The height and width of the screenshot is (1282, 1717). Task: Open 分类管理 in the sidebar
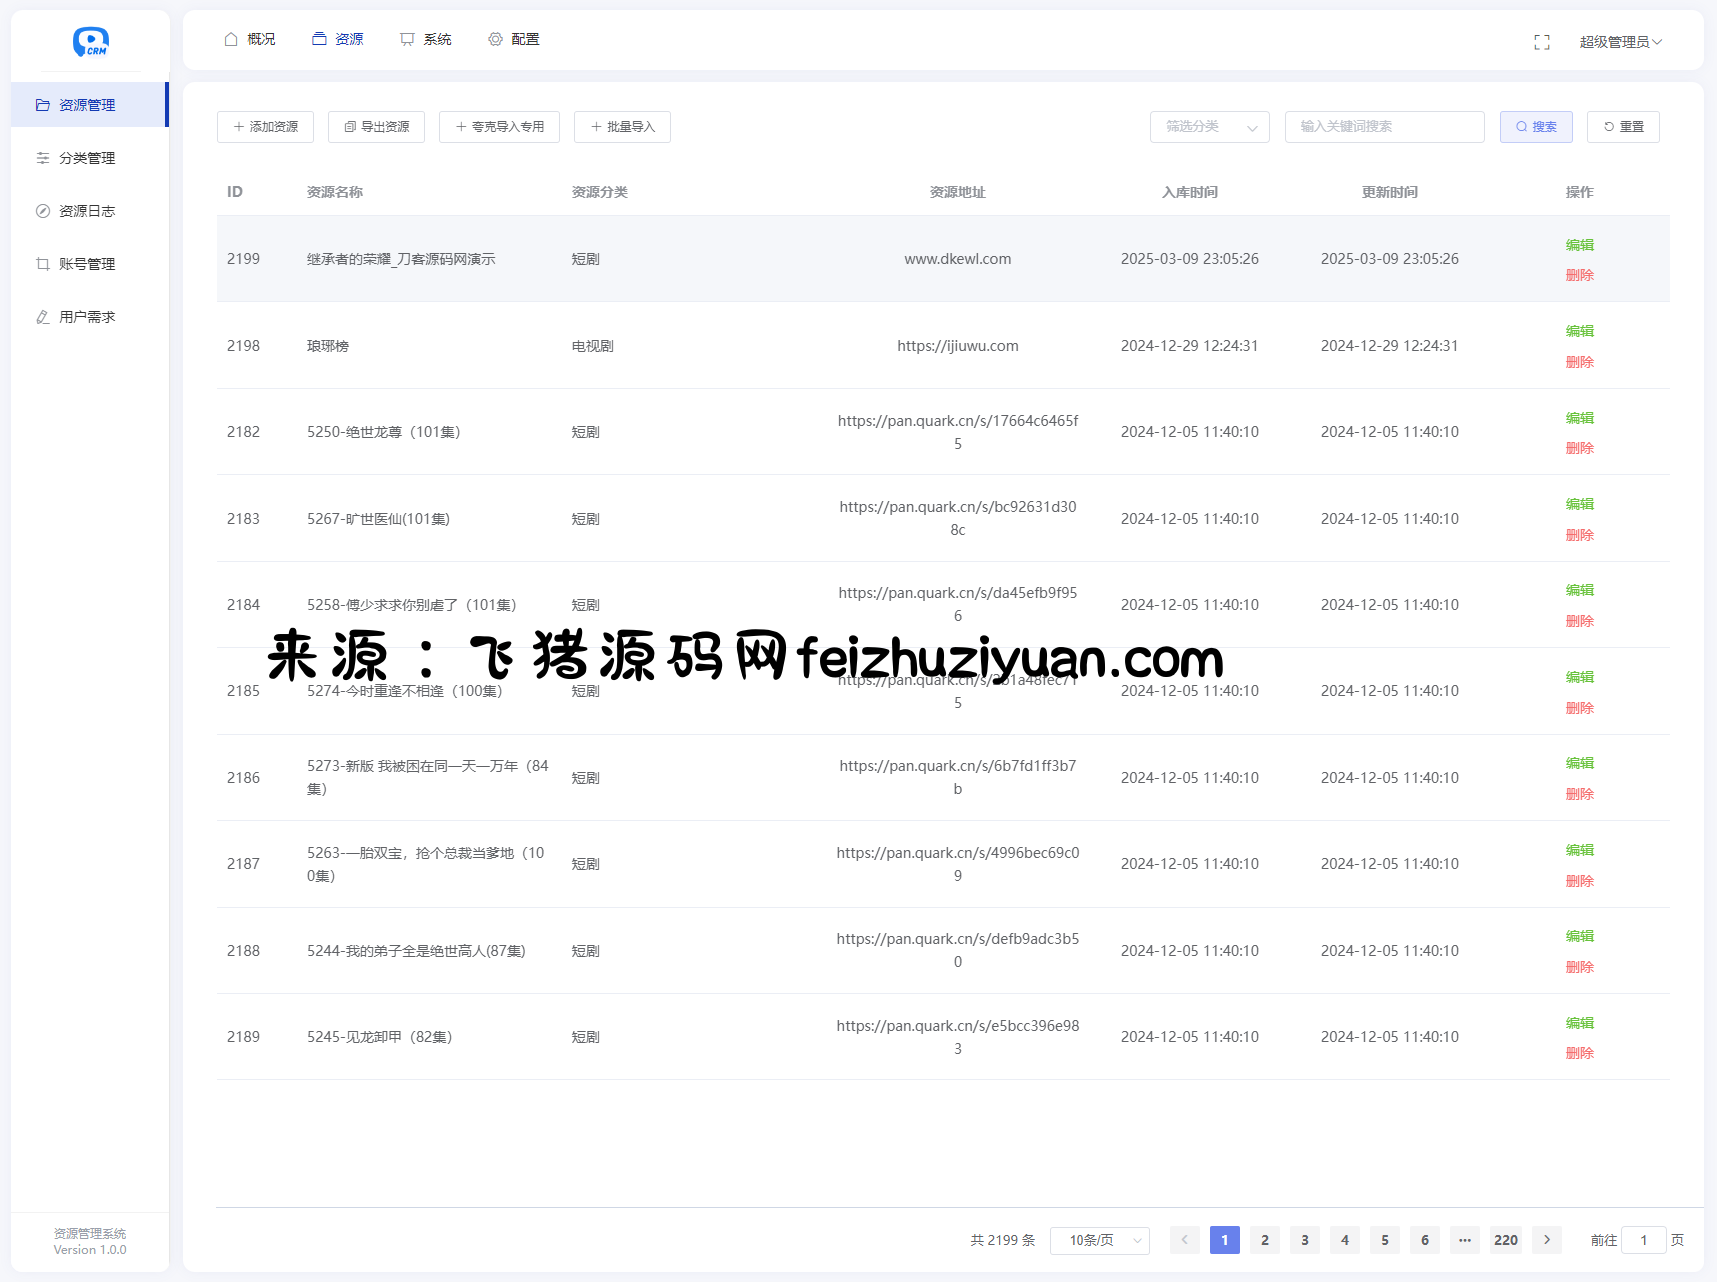(87, 158)
